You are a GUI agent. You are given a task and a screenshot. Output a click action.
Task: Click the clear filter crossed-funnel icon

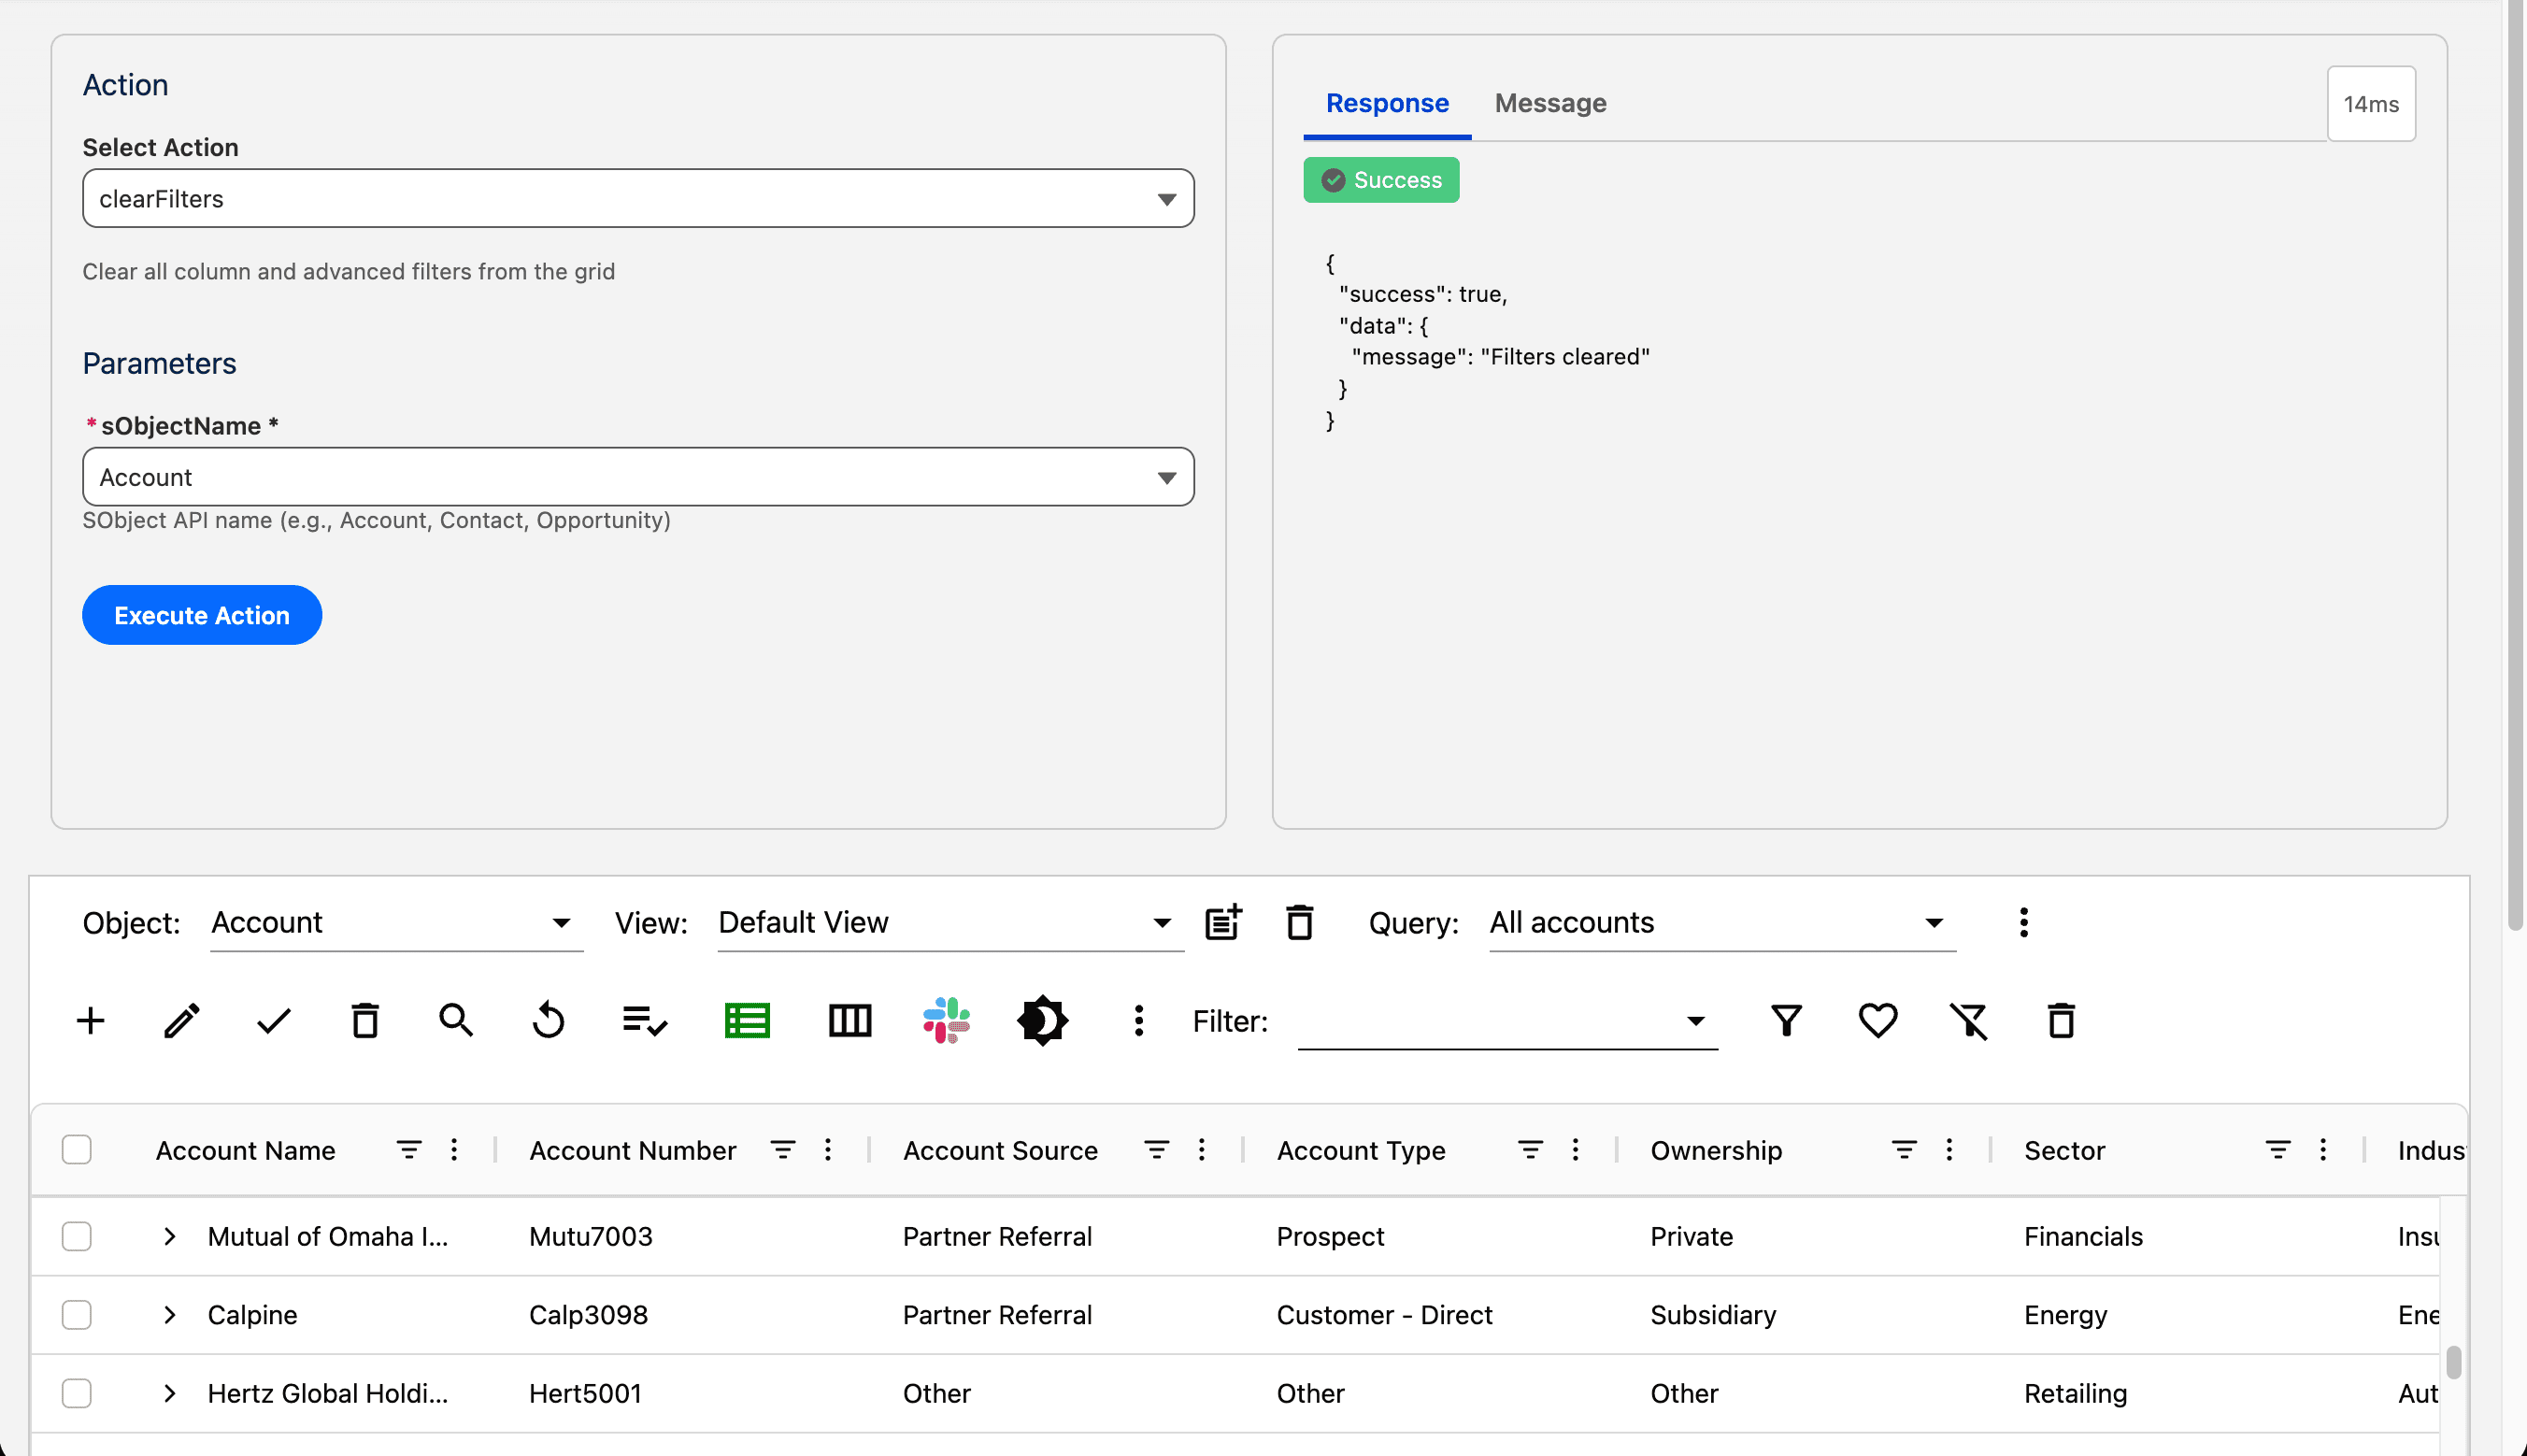click(x=1969, y=1021)
